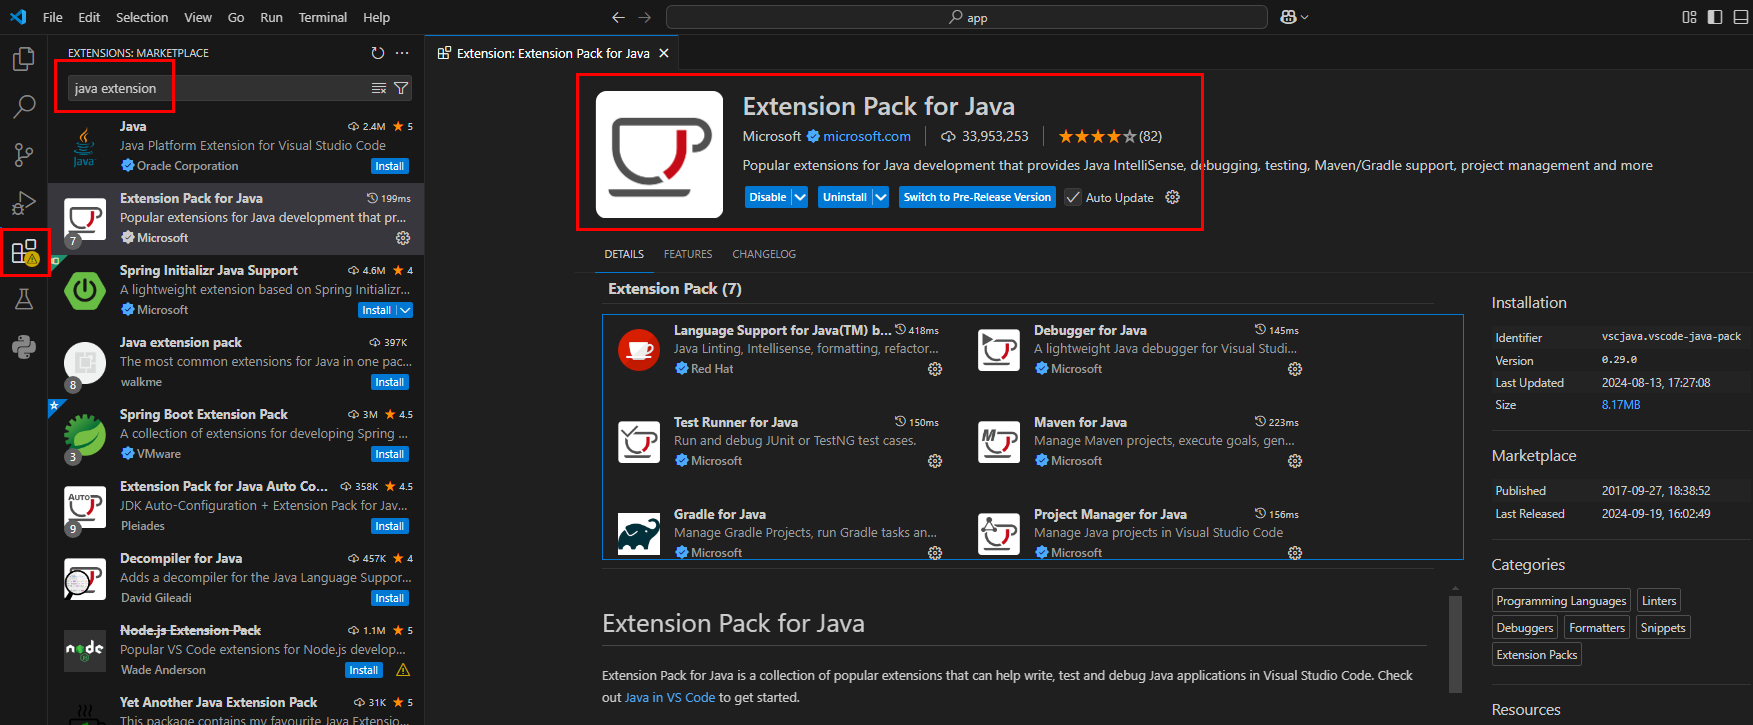Select Programming Languages category tag
This screenshot has height=725, width=1753.
pyautogui.click(x=1561, y=601)
